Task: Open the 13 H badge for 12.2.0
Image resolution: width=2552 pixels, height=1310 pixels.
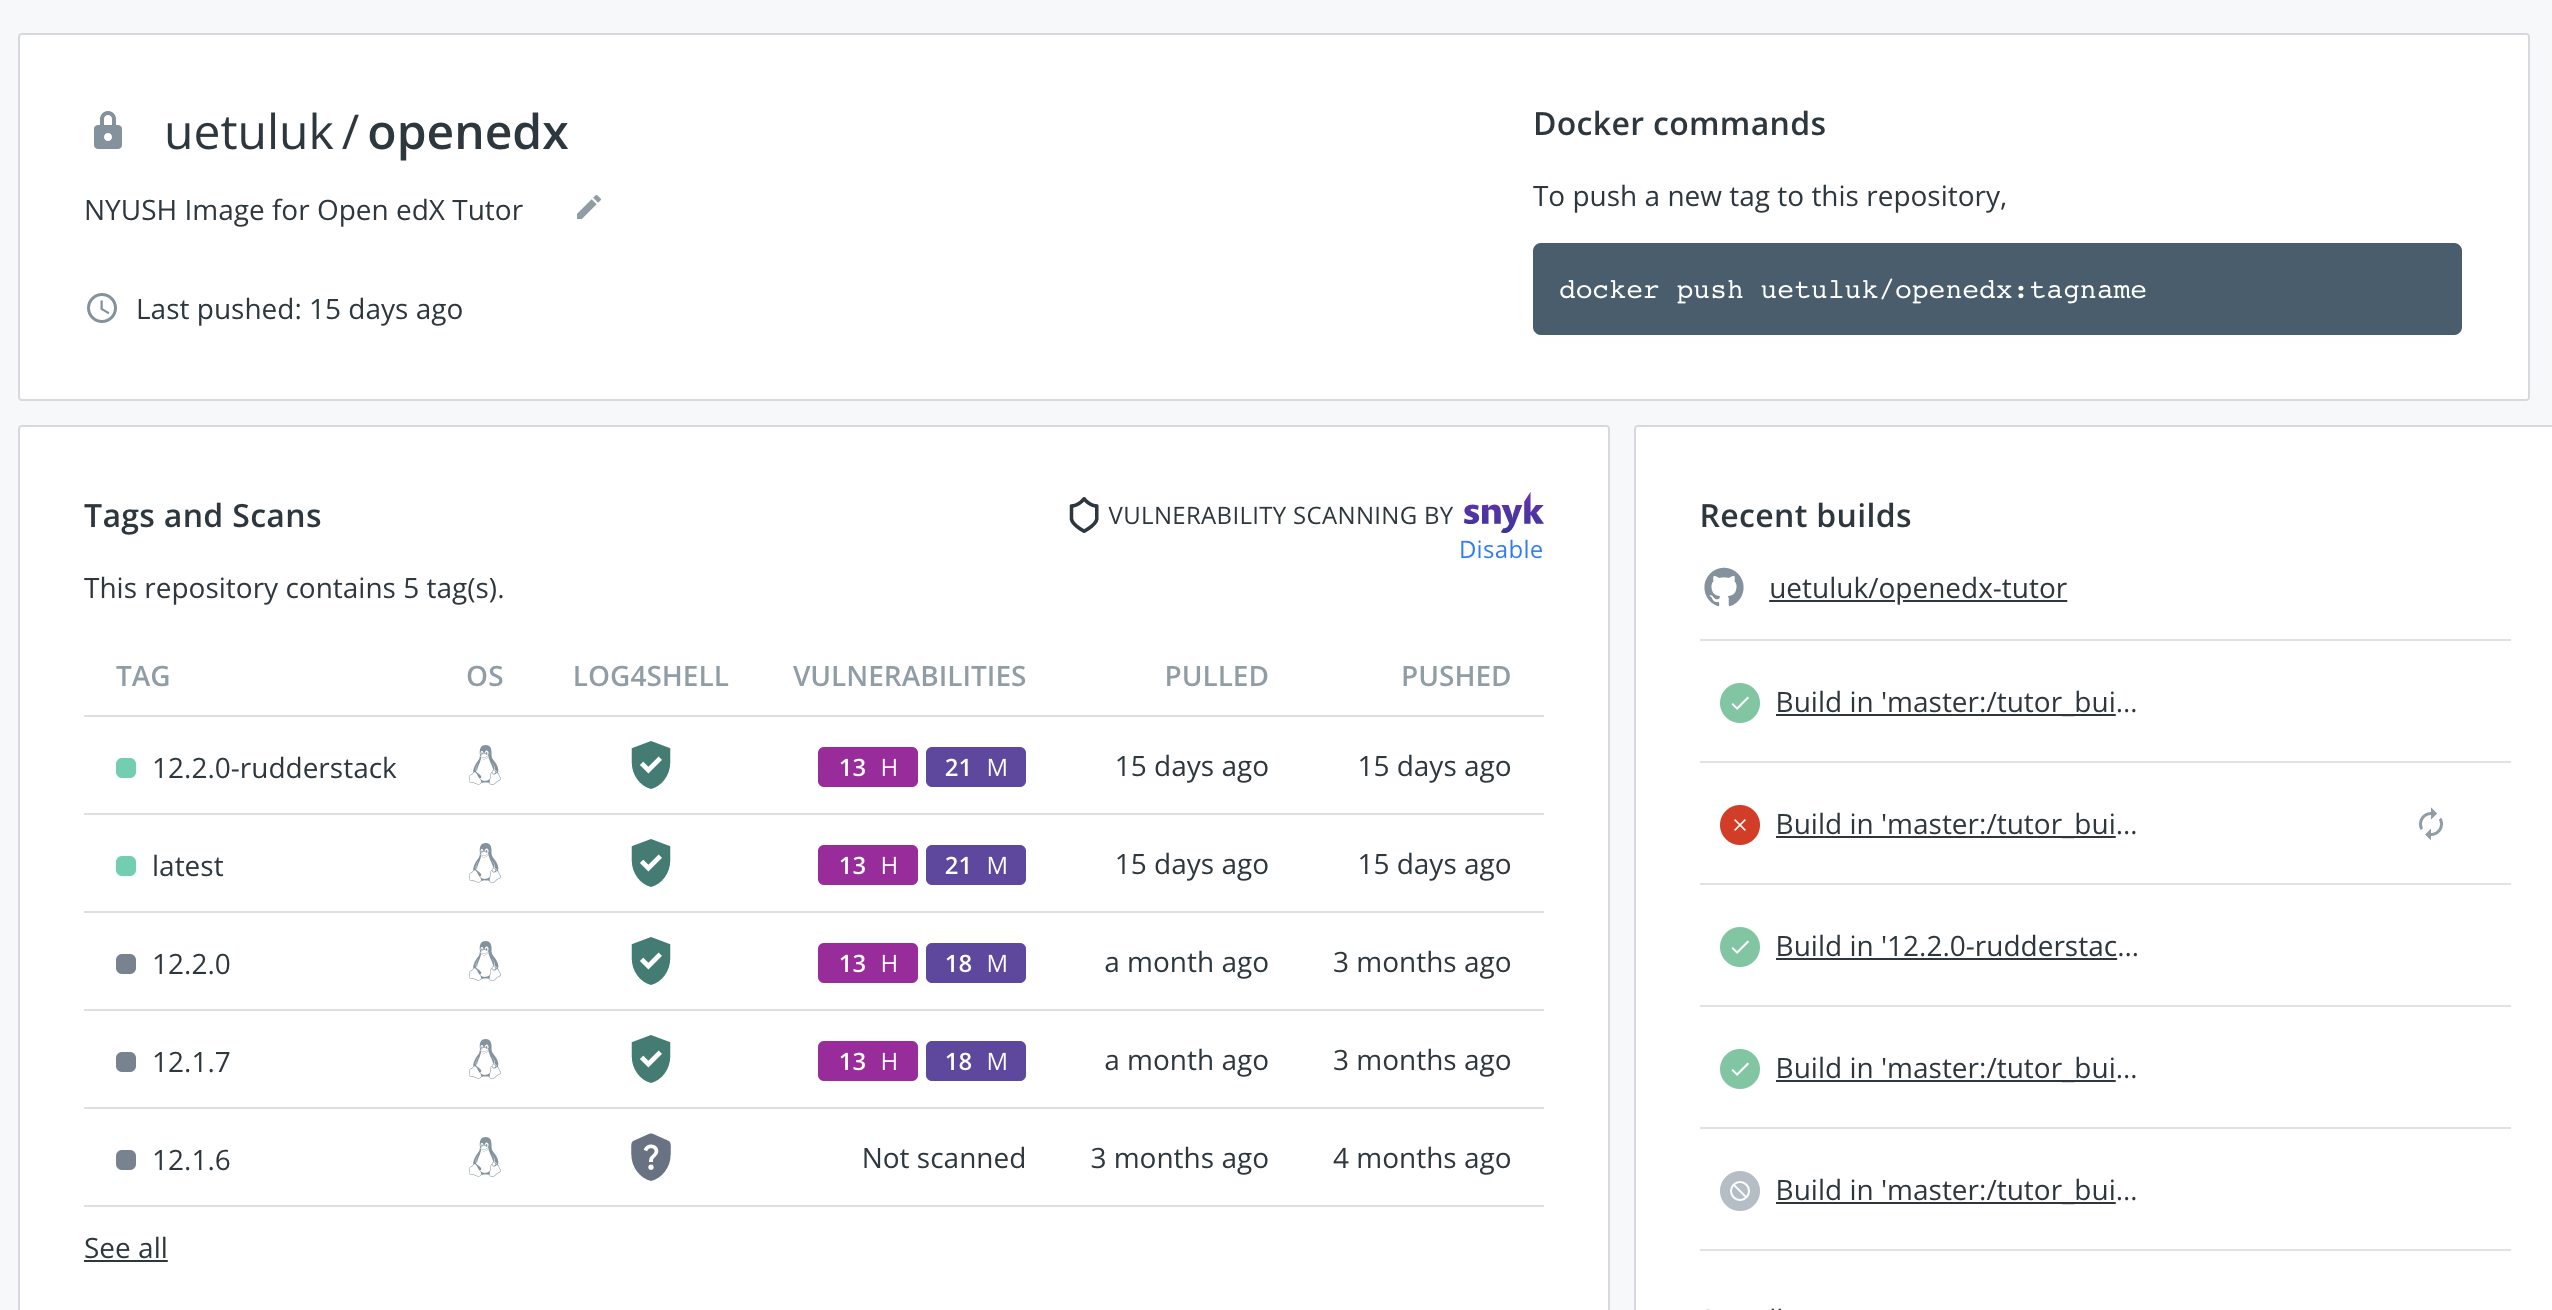Action: click(x=868, y=963)
